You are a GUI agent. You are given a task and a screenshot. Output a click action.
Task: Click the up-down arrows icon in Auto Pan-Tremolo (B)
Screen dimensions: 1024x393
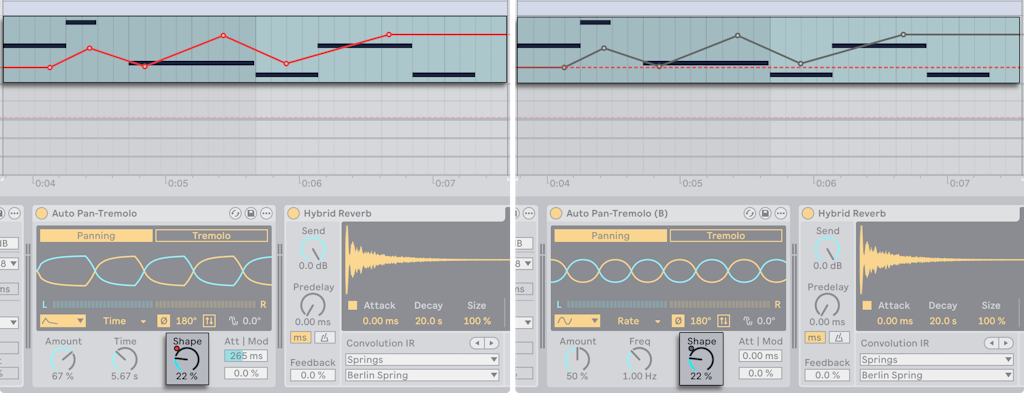pyautogui.click(x=723, y=321)
